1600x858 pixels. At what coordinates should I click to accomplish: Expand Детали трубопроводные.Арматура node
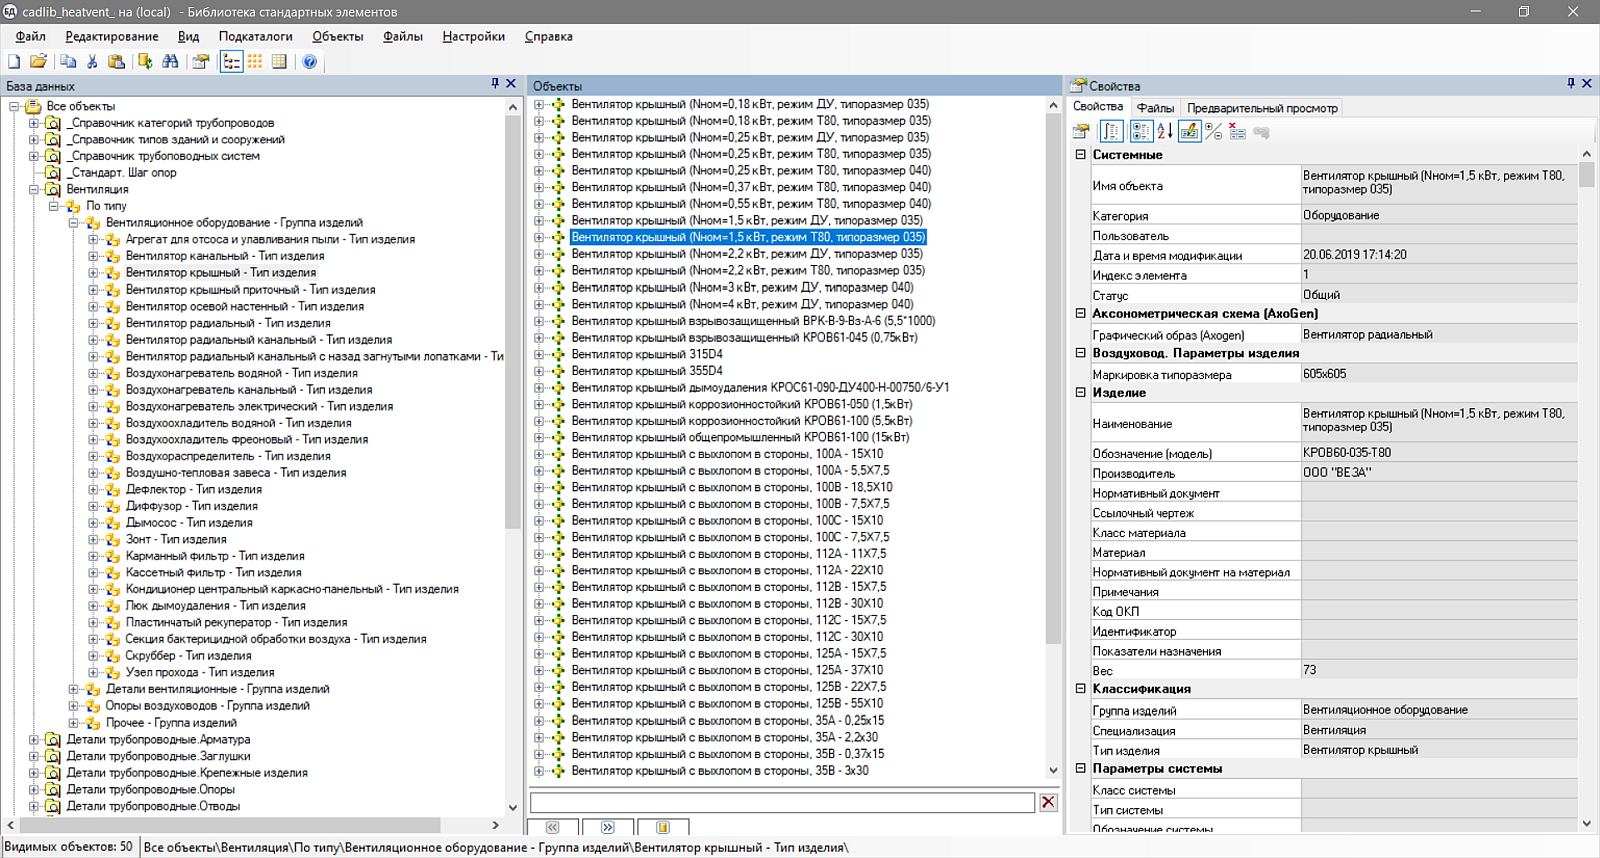pyautogui.click(x=34, y=739)
